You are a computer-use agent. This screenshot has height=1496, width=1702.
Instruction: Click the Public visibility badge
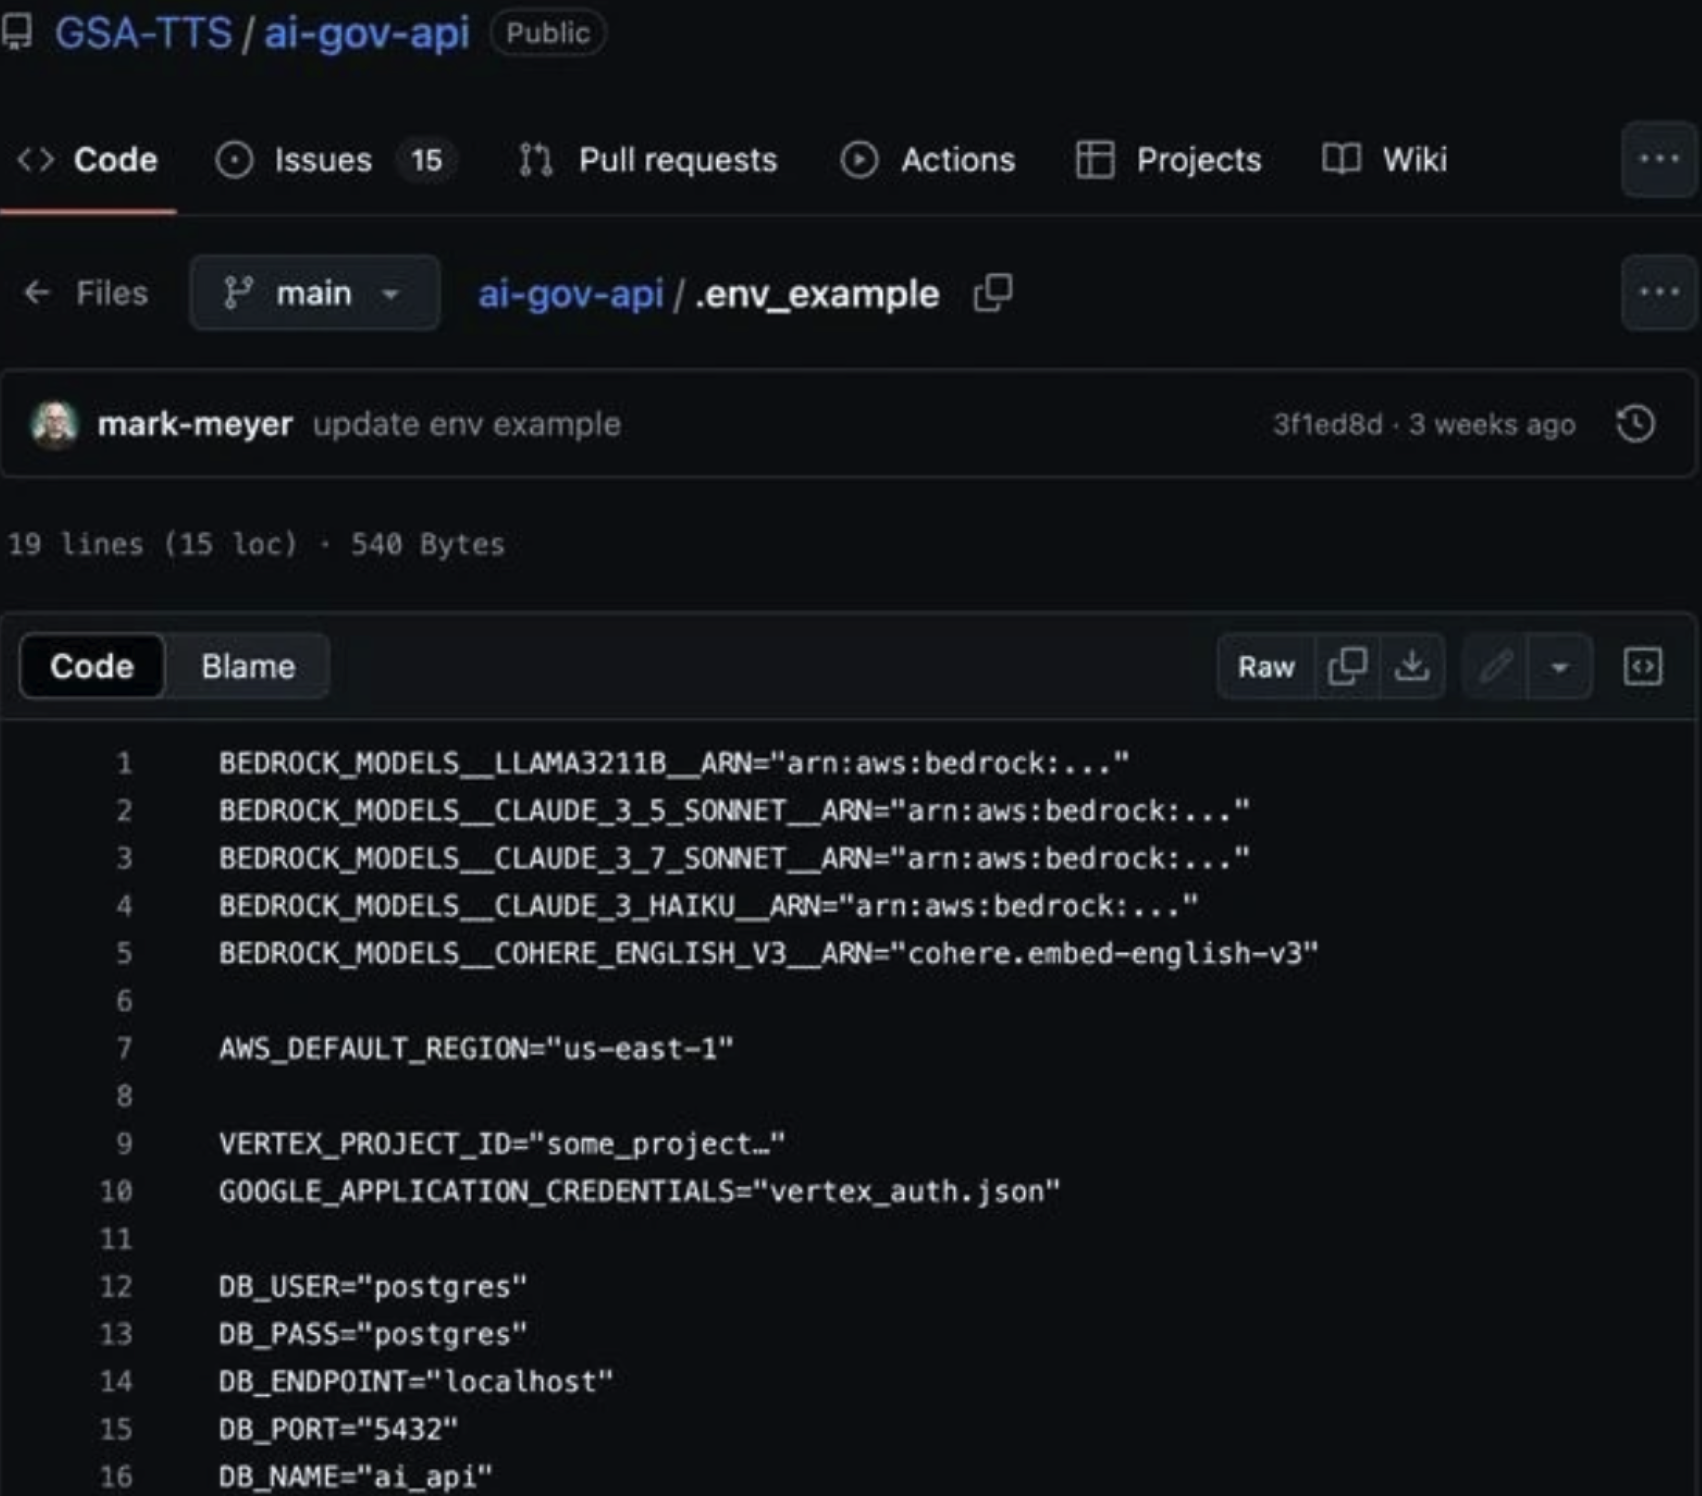pyautogui.click(x=547, y=33)
